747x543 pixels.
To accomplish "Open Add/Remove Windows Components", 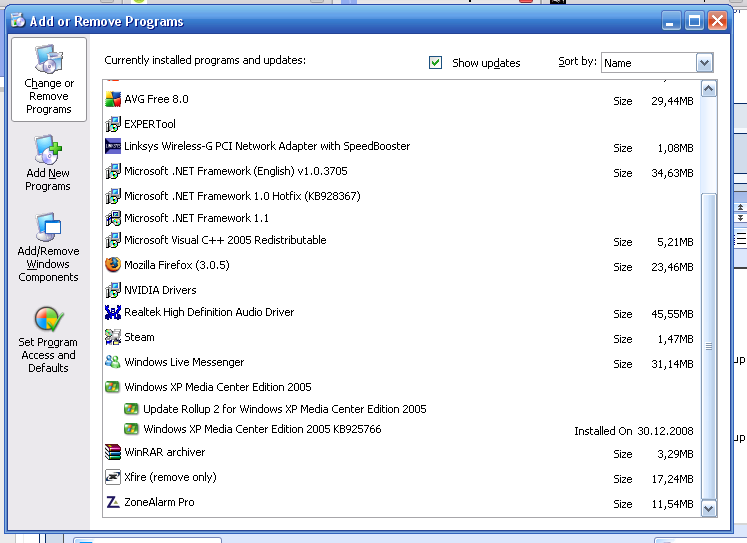I will click(48, 248).
